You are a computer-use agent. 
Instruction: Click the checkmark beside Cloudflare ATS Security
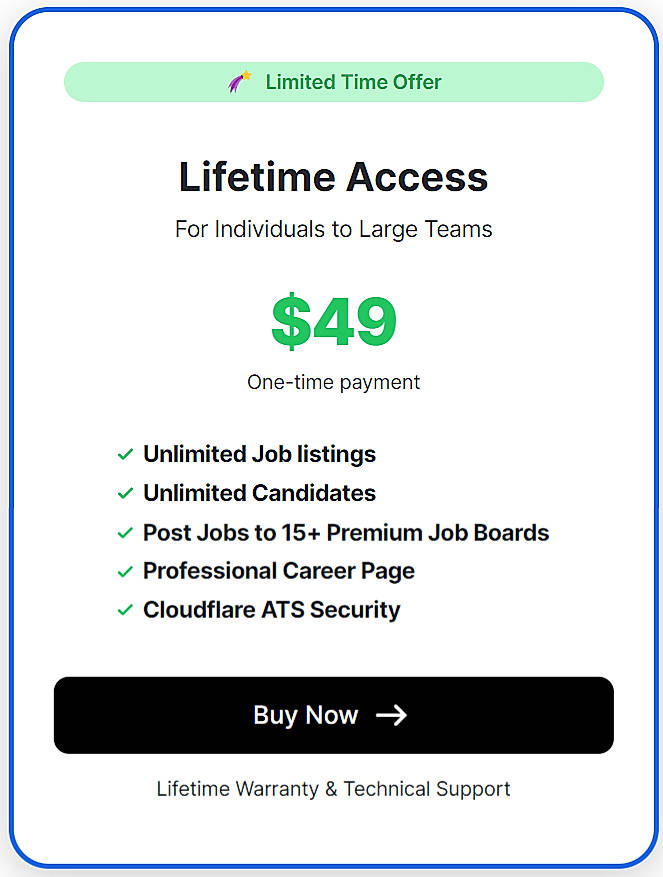tap(124, 610)
